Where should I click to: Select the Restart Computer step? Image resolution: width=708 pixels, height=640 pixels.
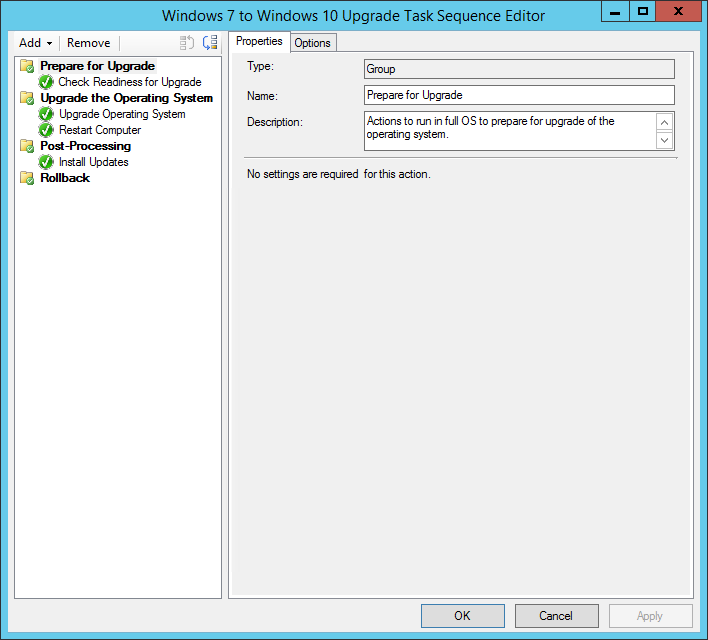[100, 130]
